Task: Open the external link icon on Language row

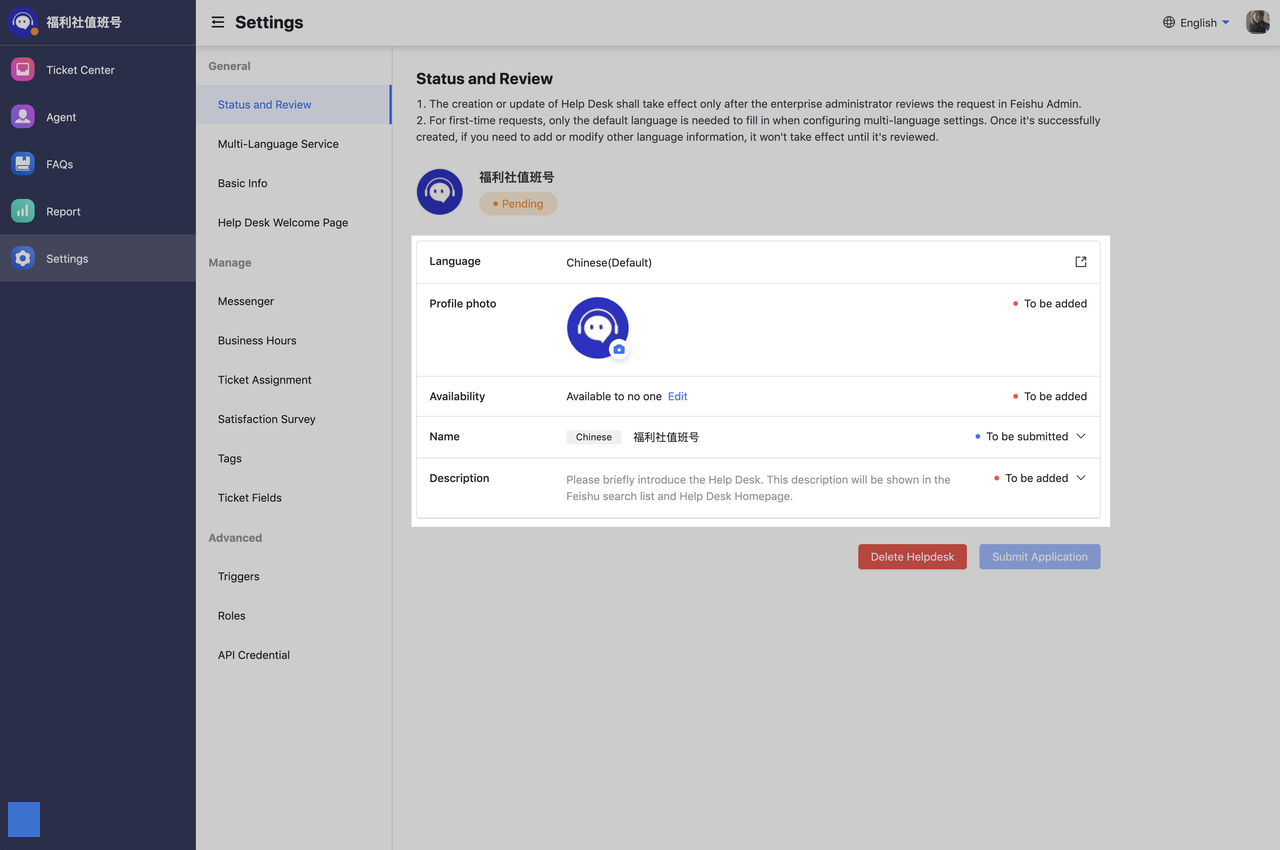Action: pyautogui.click(x=1080, y=261)
